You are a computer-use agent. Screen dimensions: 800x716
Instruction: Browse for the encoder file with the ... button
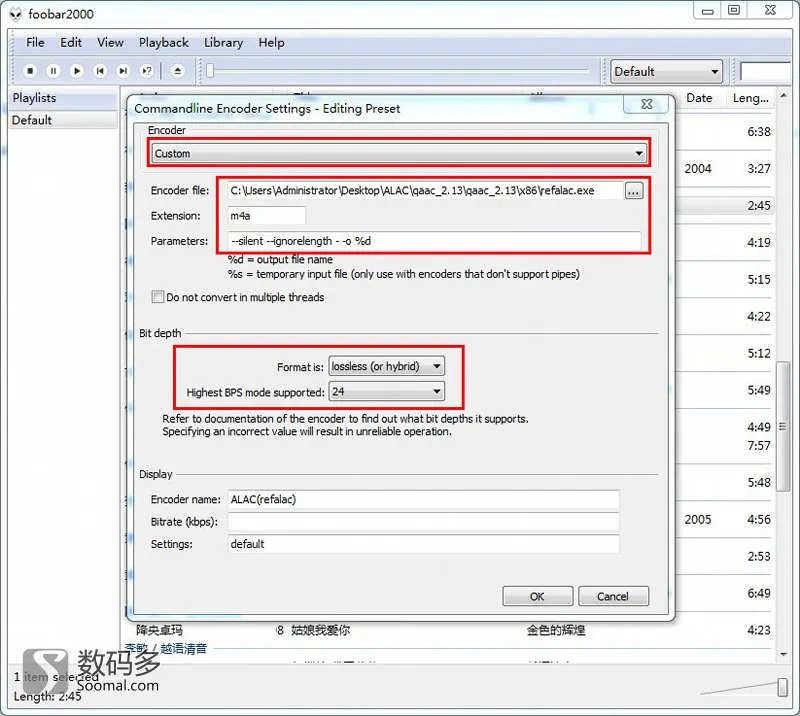[634, 191]
